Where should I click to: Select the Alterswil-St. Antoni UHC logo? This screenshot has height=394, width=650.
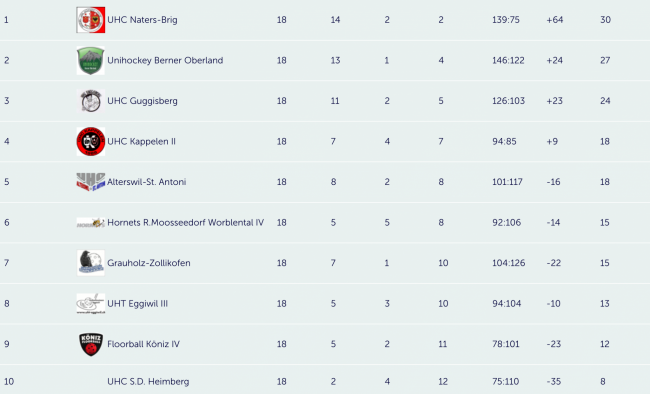(x=90, y=182)
